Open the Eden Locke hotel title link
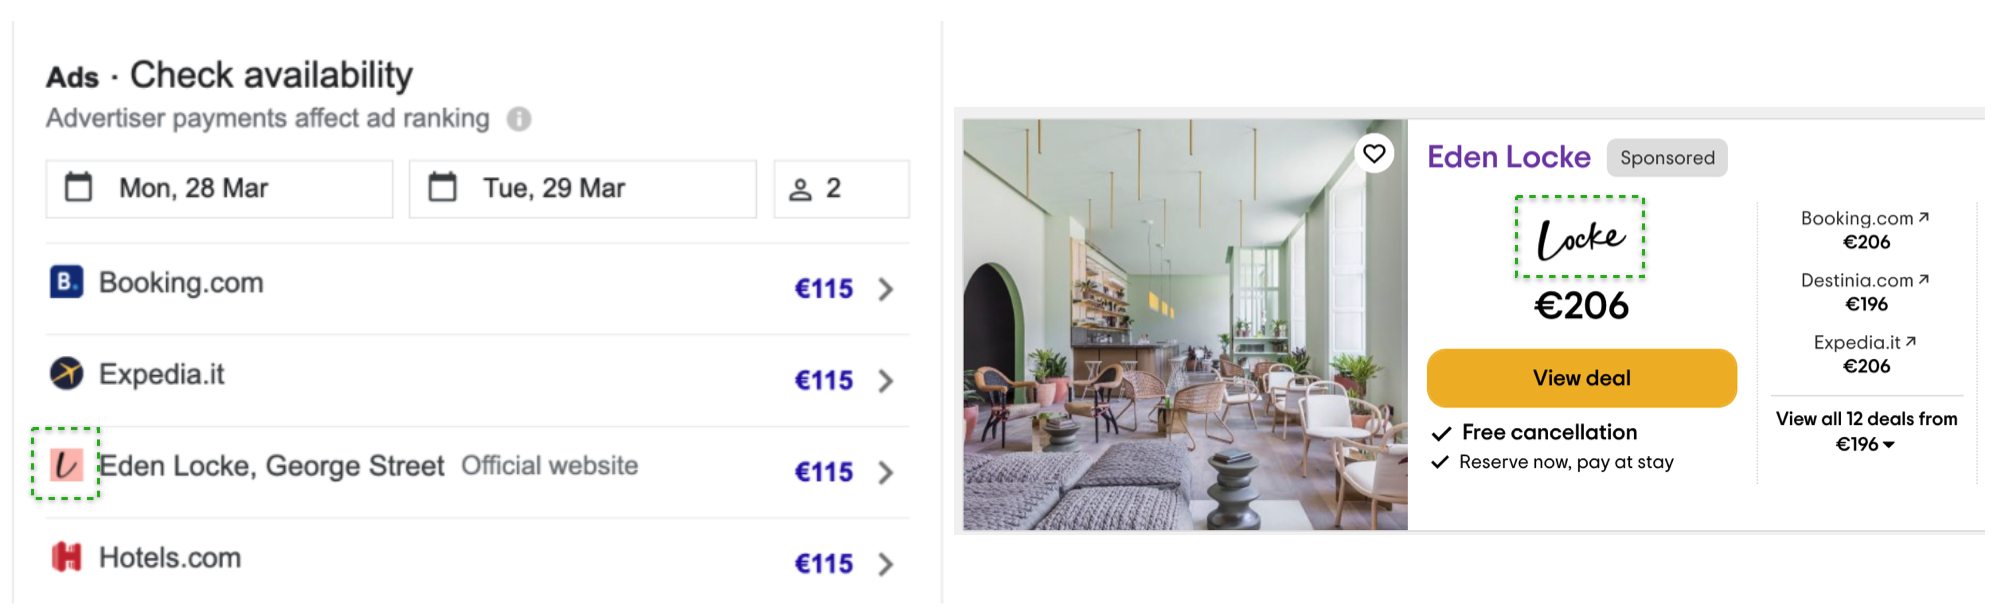Screen dimensions: 2008x612 tap(1508, 157)
